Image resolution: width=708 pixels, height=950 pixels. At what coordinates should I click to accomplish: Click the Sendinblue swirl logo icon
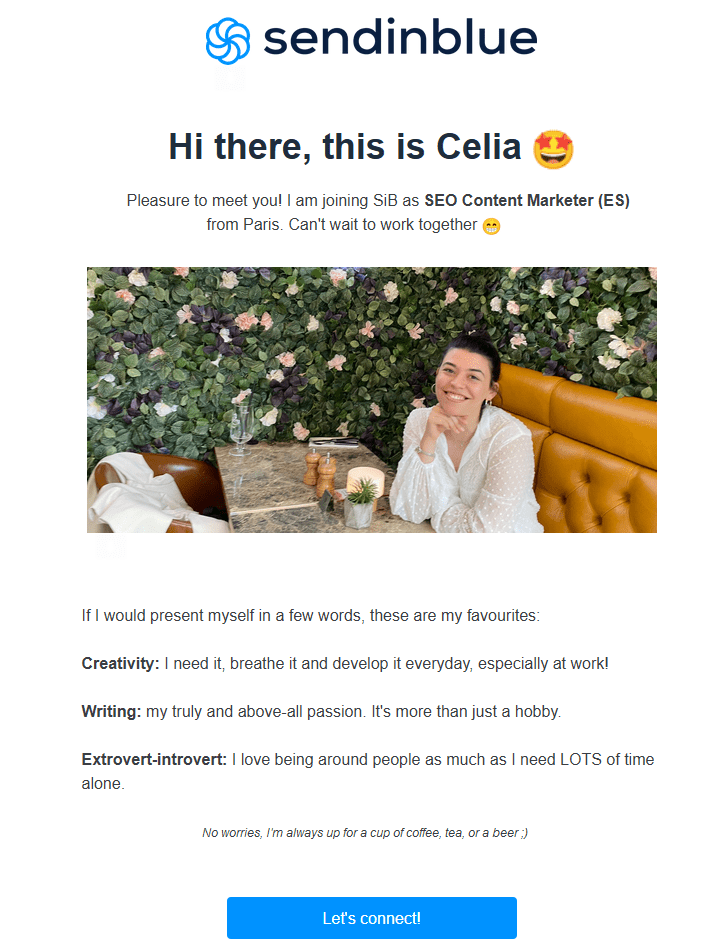(228, 41)
